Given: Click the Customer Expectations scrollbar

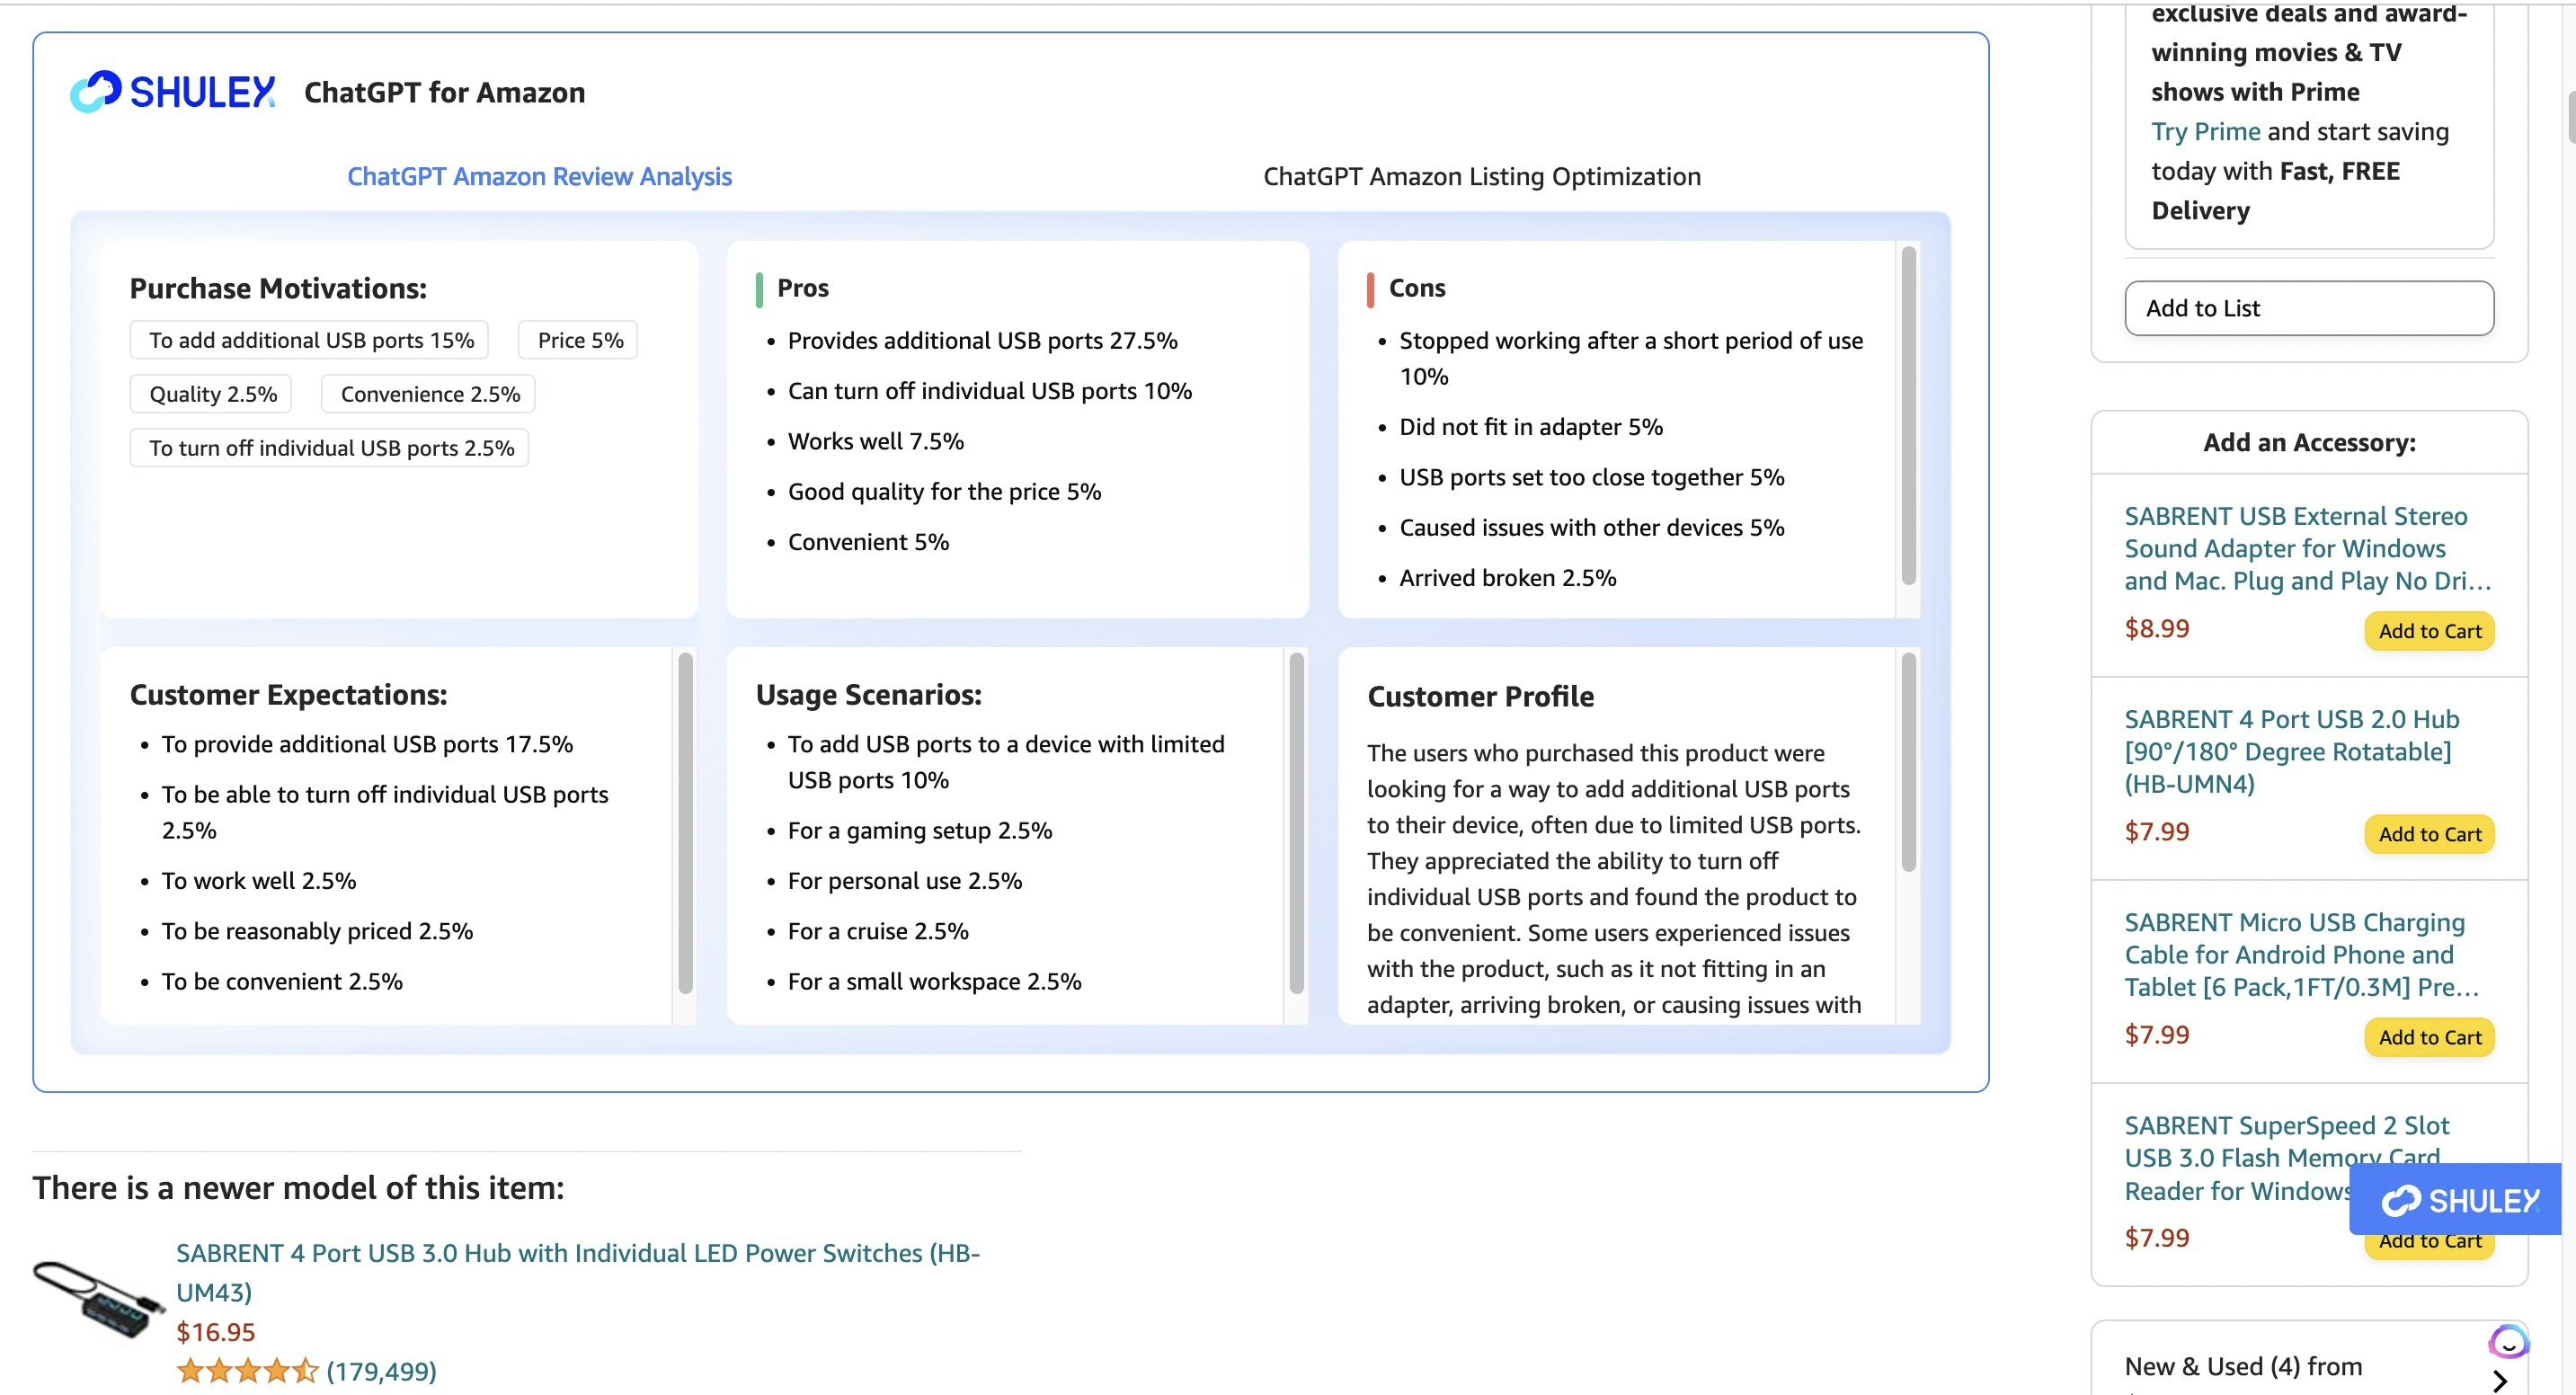Looking at the screenshot, I should coord(685,822).
